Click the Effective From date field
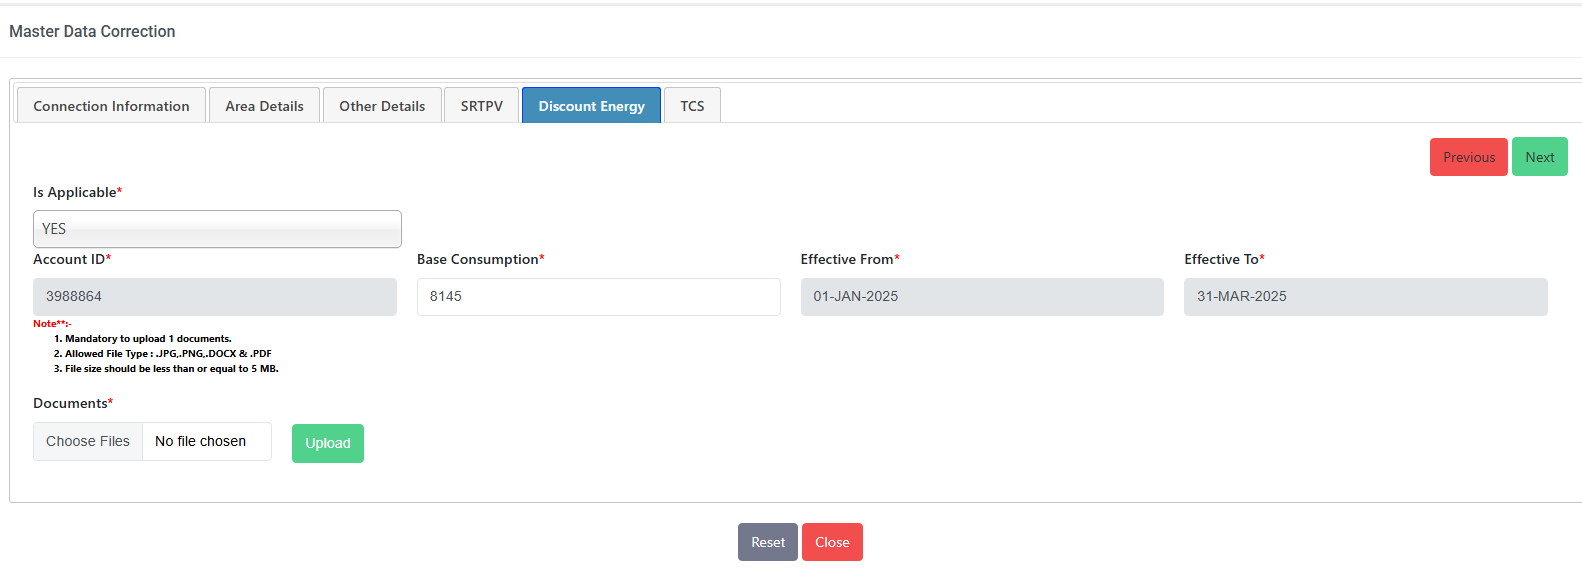 coord(981,297)
